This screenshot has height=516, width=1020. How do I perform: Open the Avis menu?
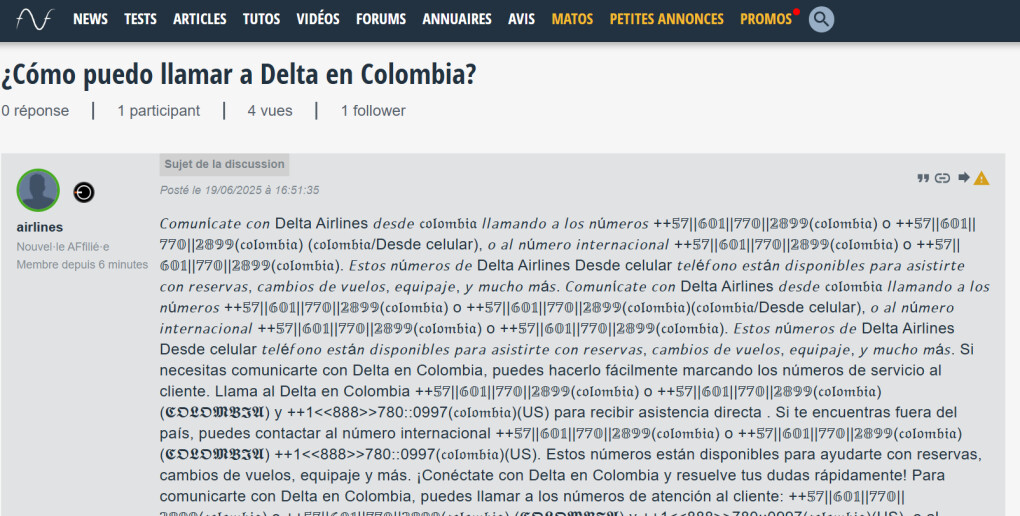tap(521, 20)
